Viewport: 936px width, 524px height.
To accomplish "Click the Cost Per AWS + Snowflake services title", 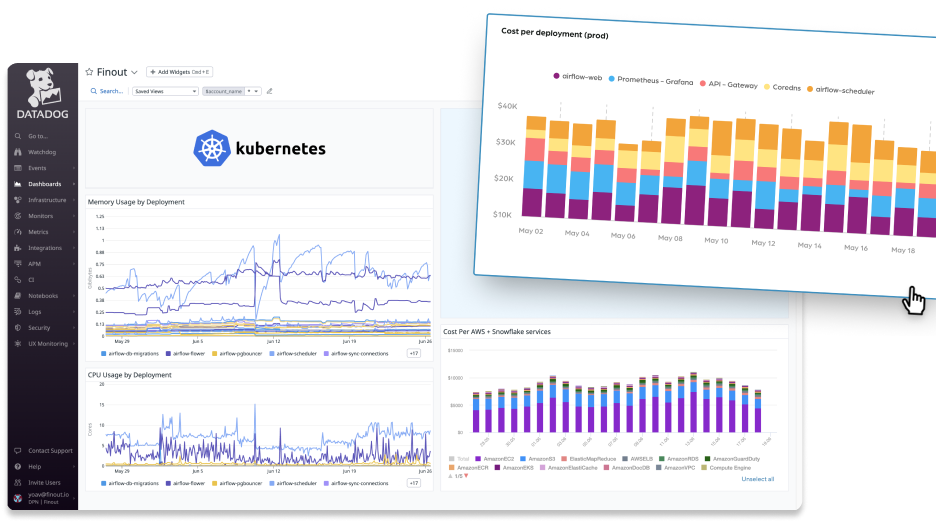I will click(497, 331).
